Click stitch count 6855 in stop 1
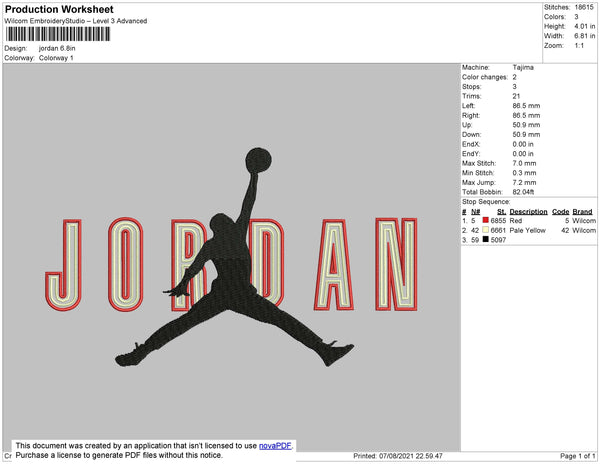This screenshot has width=600, height=464. tap(498, 221)
